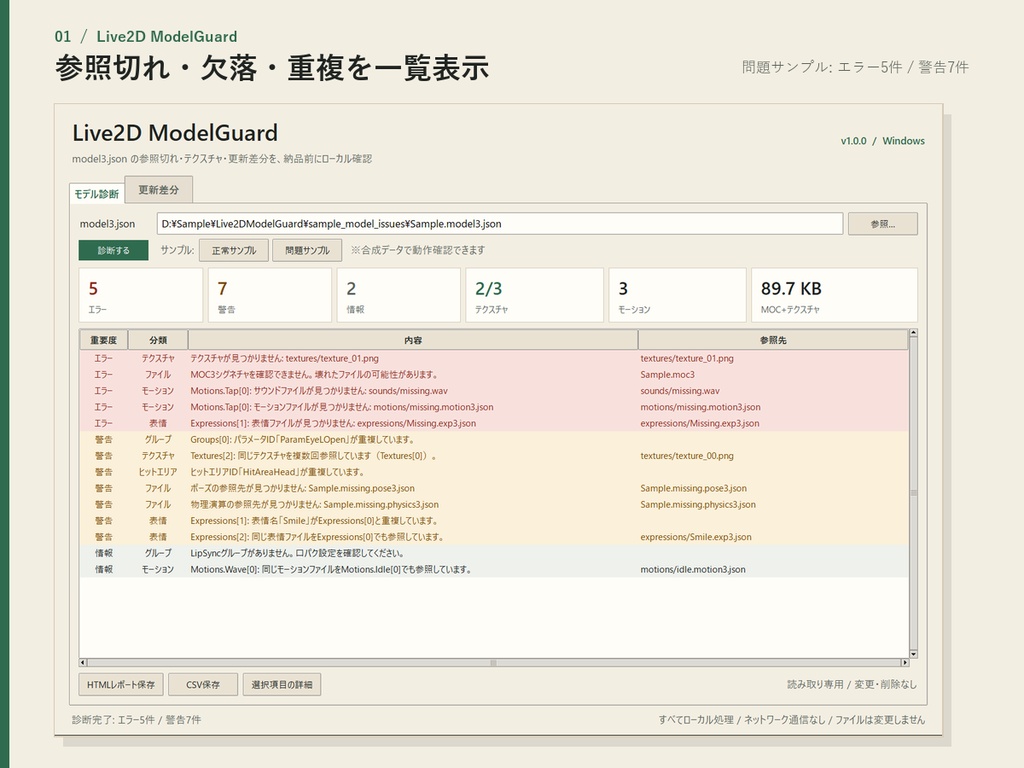The image size is (1024, 768).
Task: Click the textures/texture_00.png reference cell
Action: pyautogui.click(x=687, y=456)
